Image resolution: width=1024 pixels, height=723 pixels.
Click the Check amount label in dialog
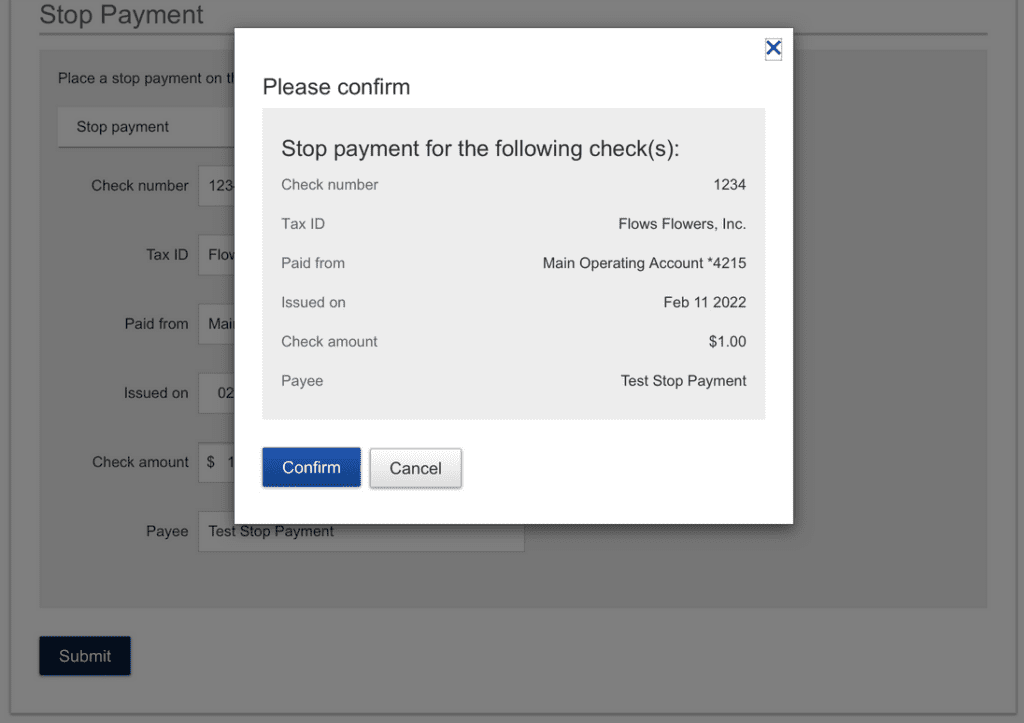tap(329, 342)
